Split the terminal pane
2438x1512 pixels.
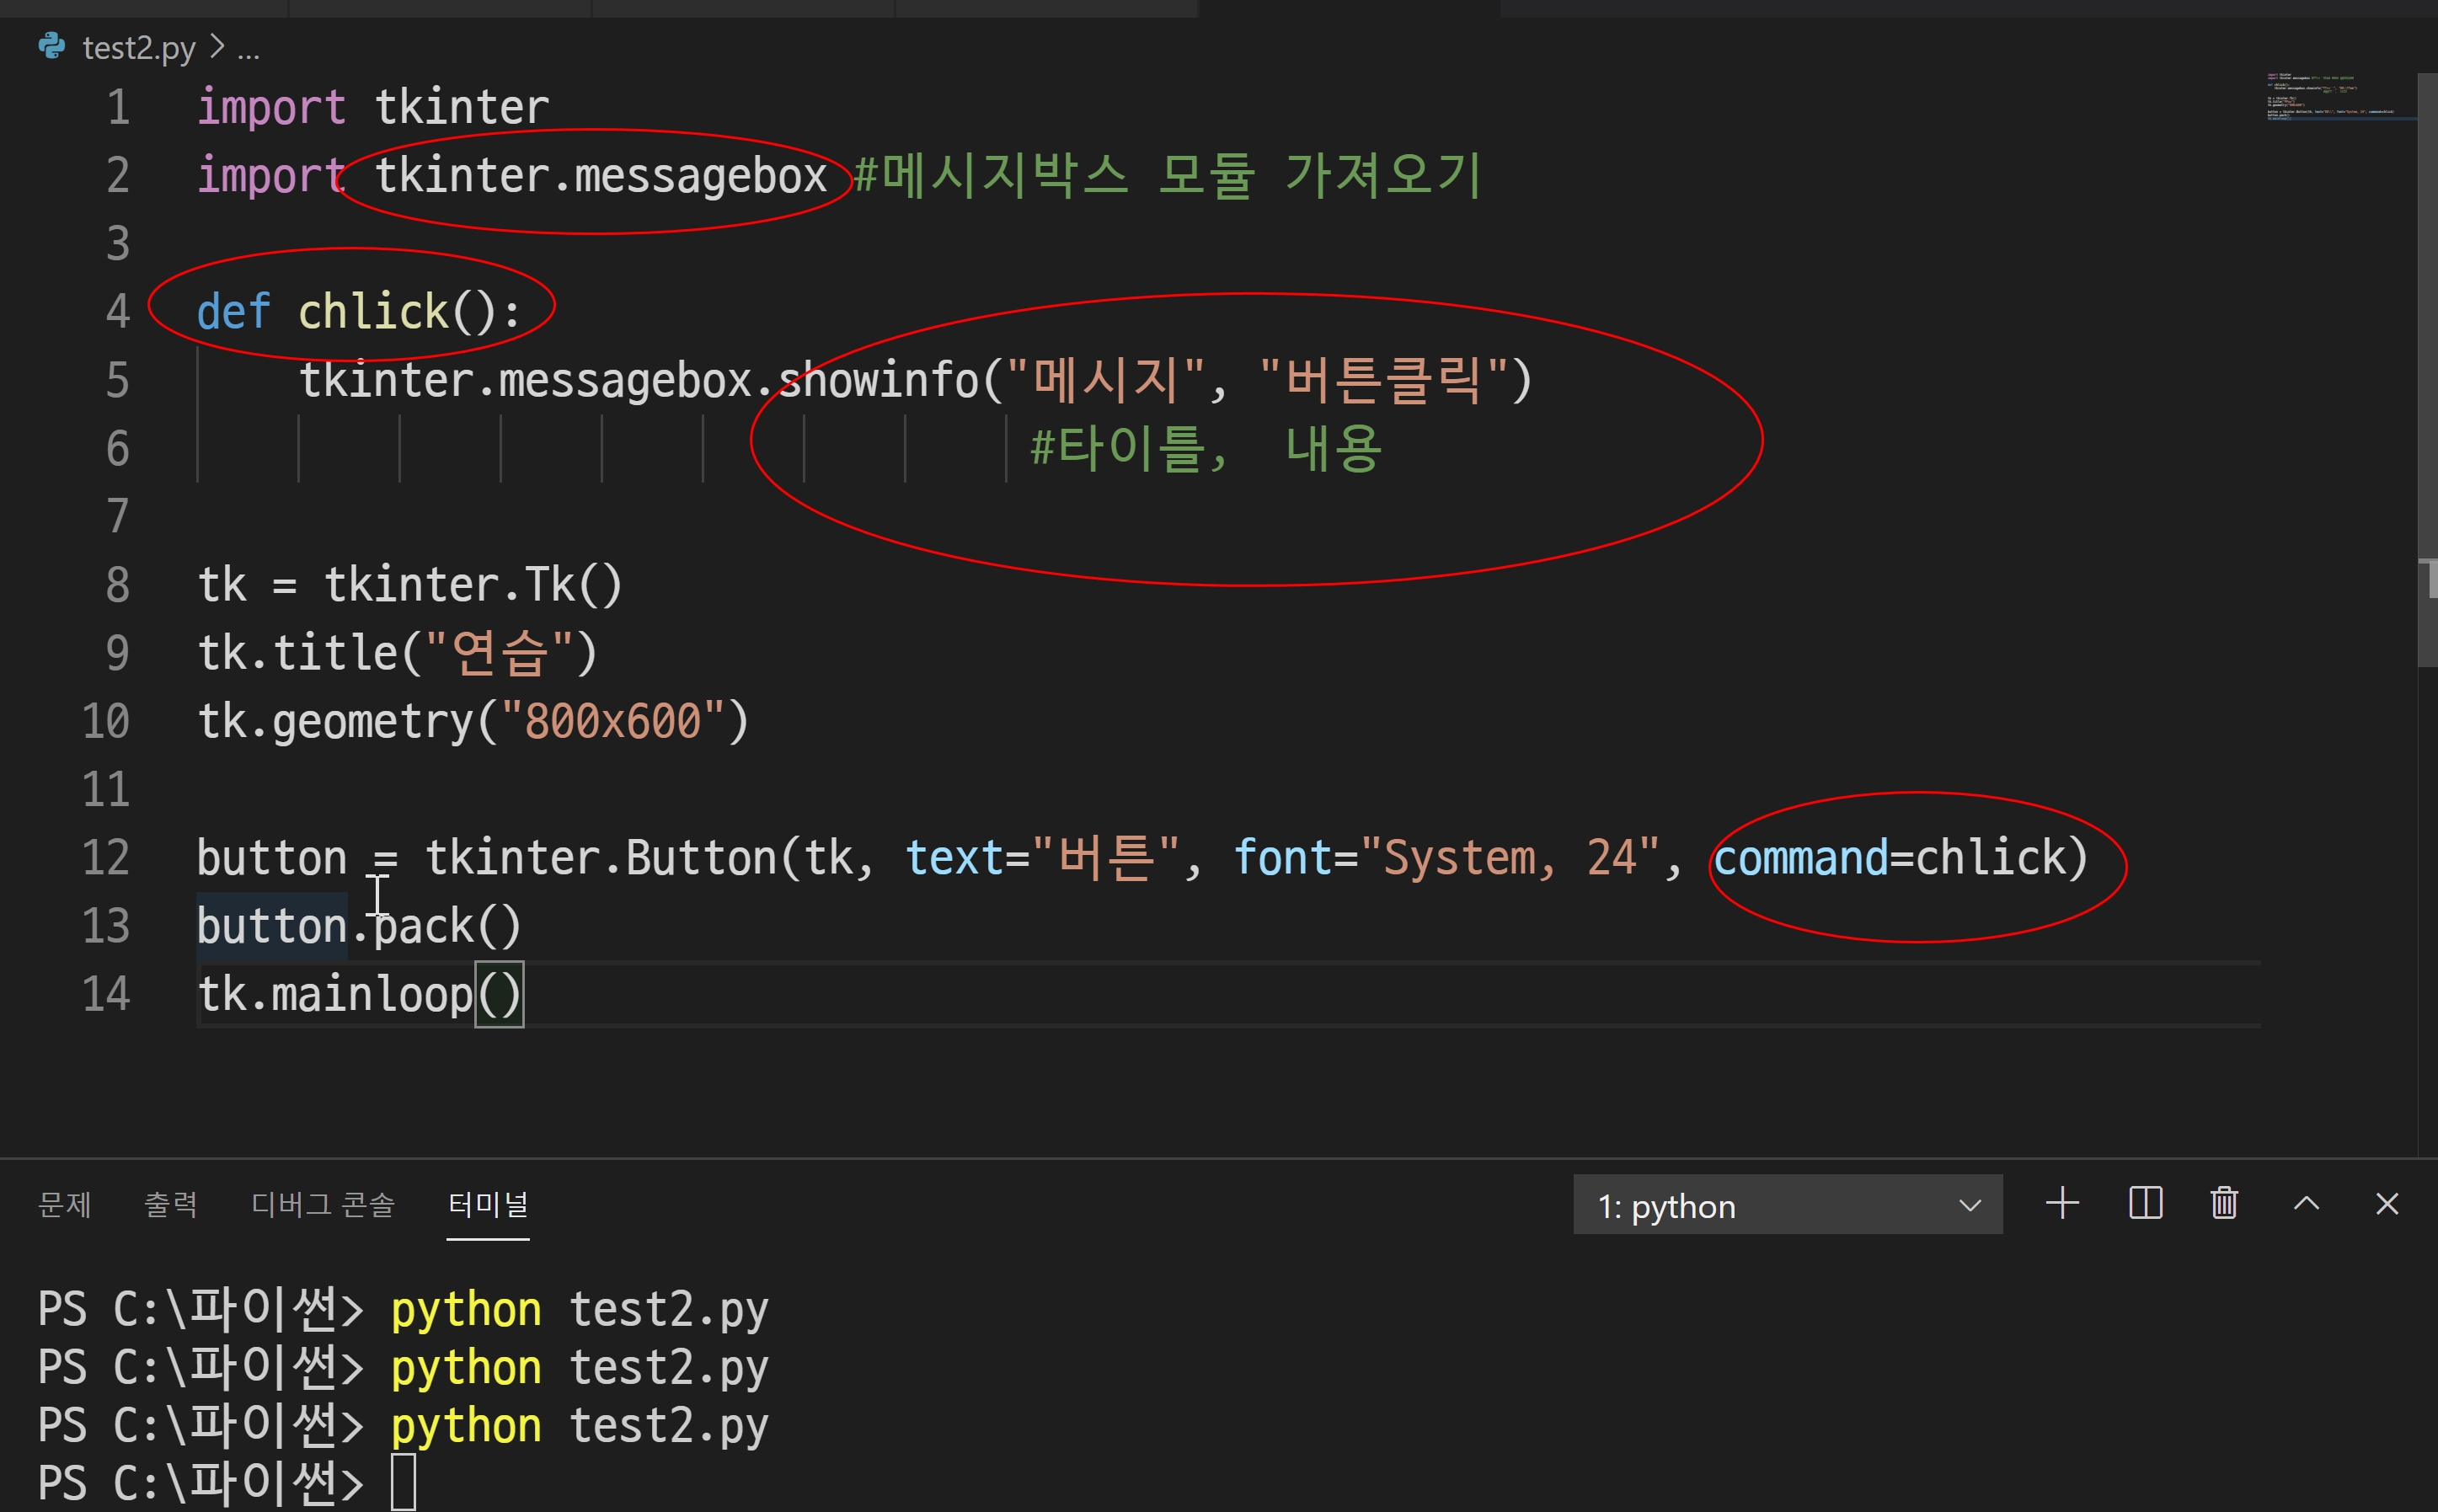(2145, 1203)
